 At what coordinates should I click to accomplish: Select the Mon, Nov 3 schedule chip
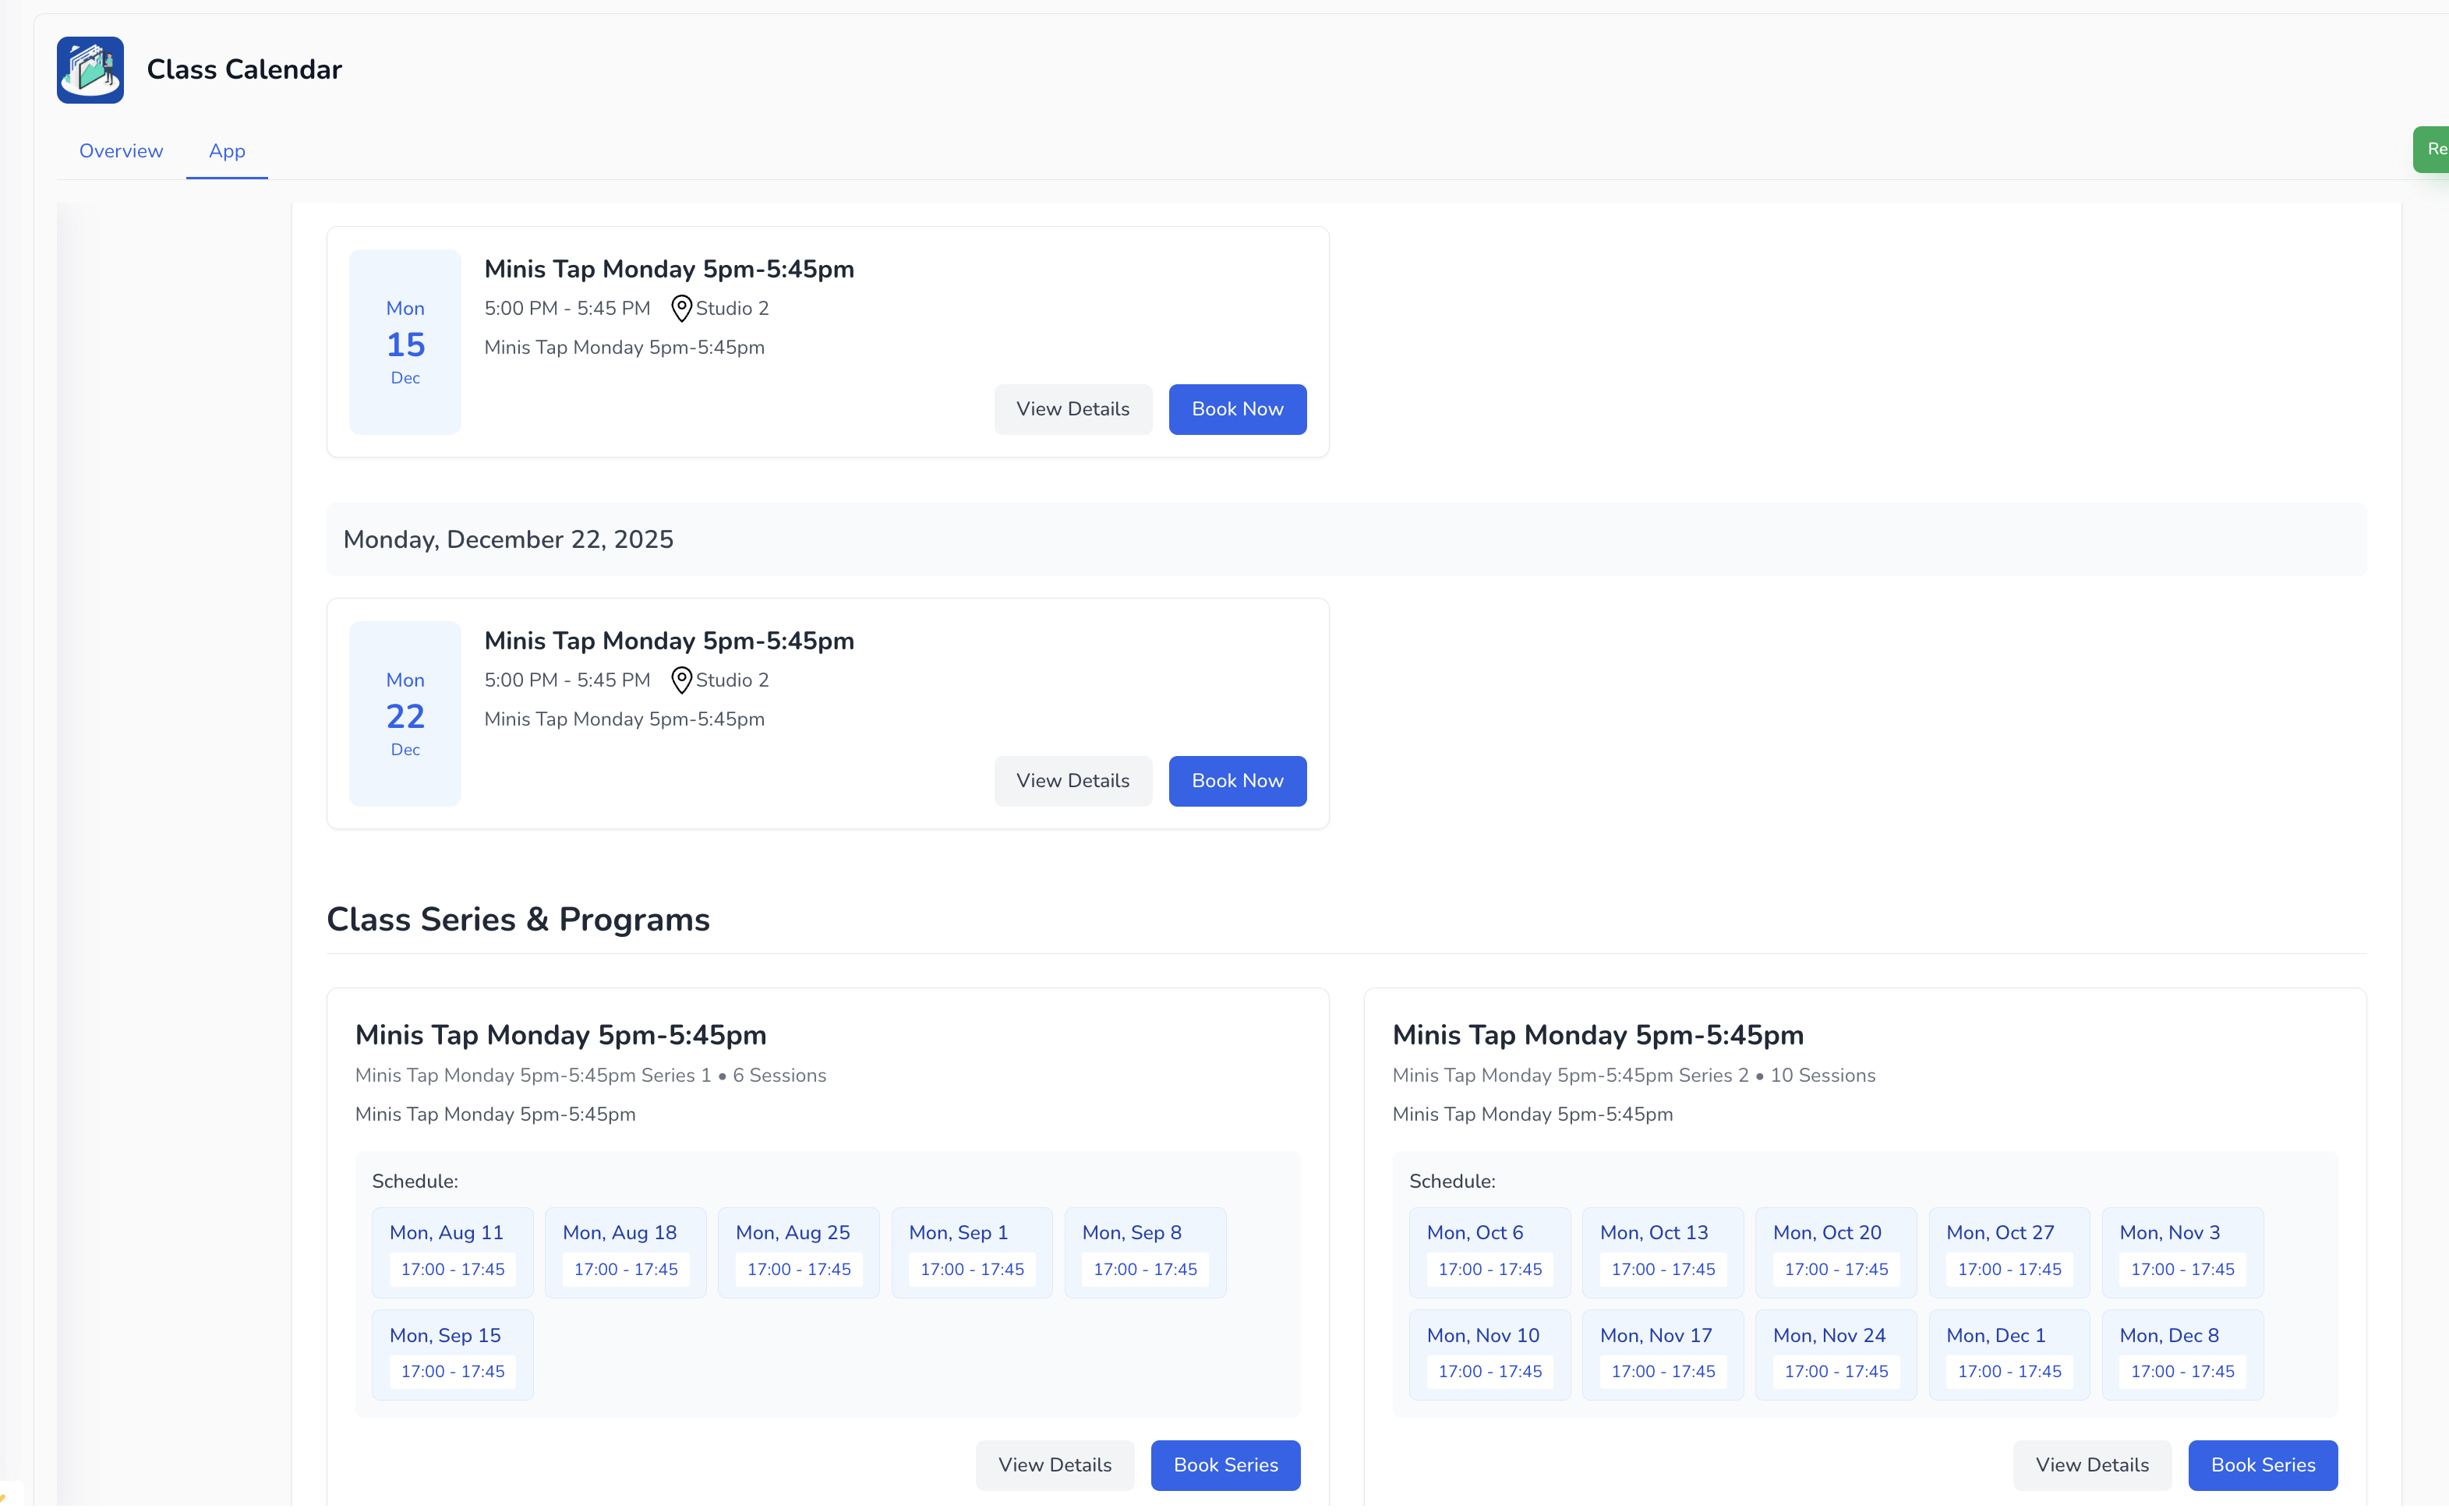pos(2182,1253)
